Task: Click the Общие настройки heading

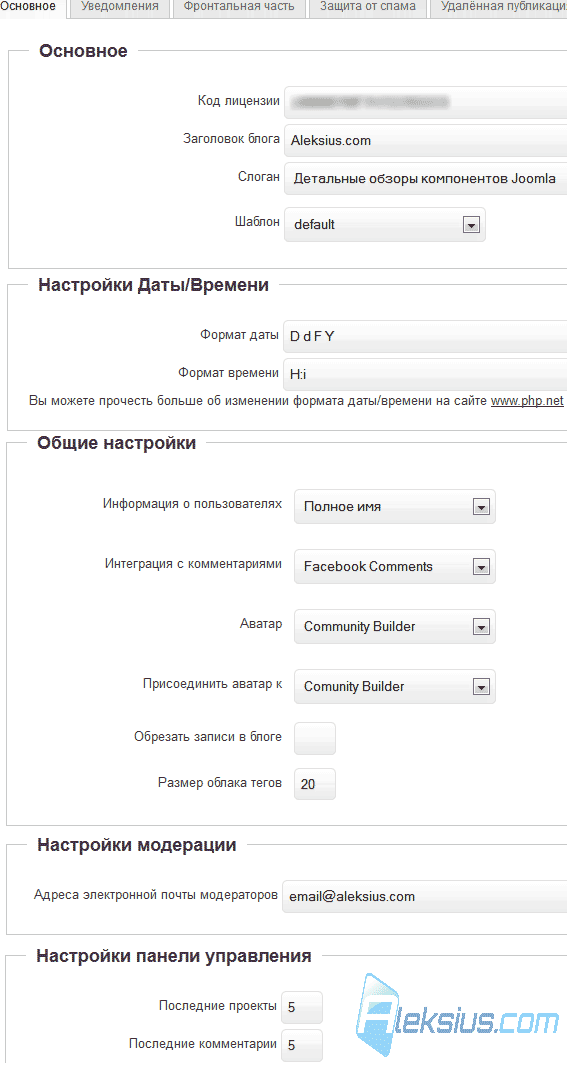Action: (117, 443)
